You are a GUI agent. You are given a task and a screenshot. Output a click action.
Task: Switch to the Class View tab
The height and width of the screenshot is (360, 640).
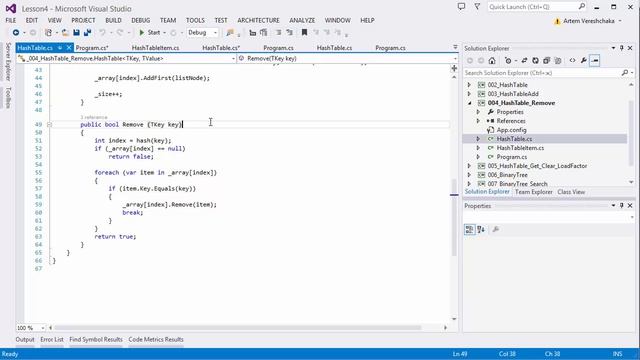571,192
